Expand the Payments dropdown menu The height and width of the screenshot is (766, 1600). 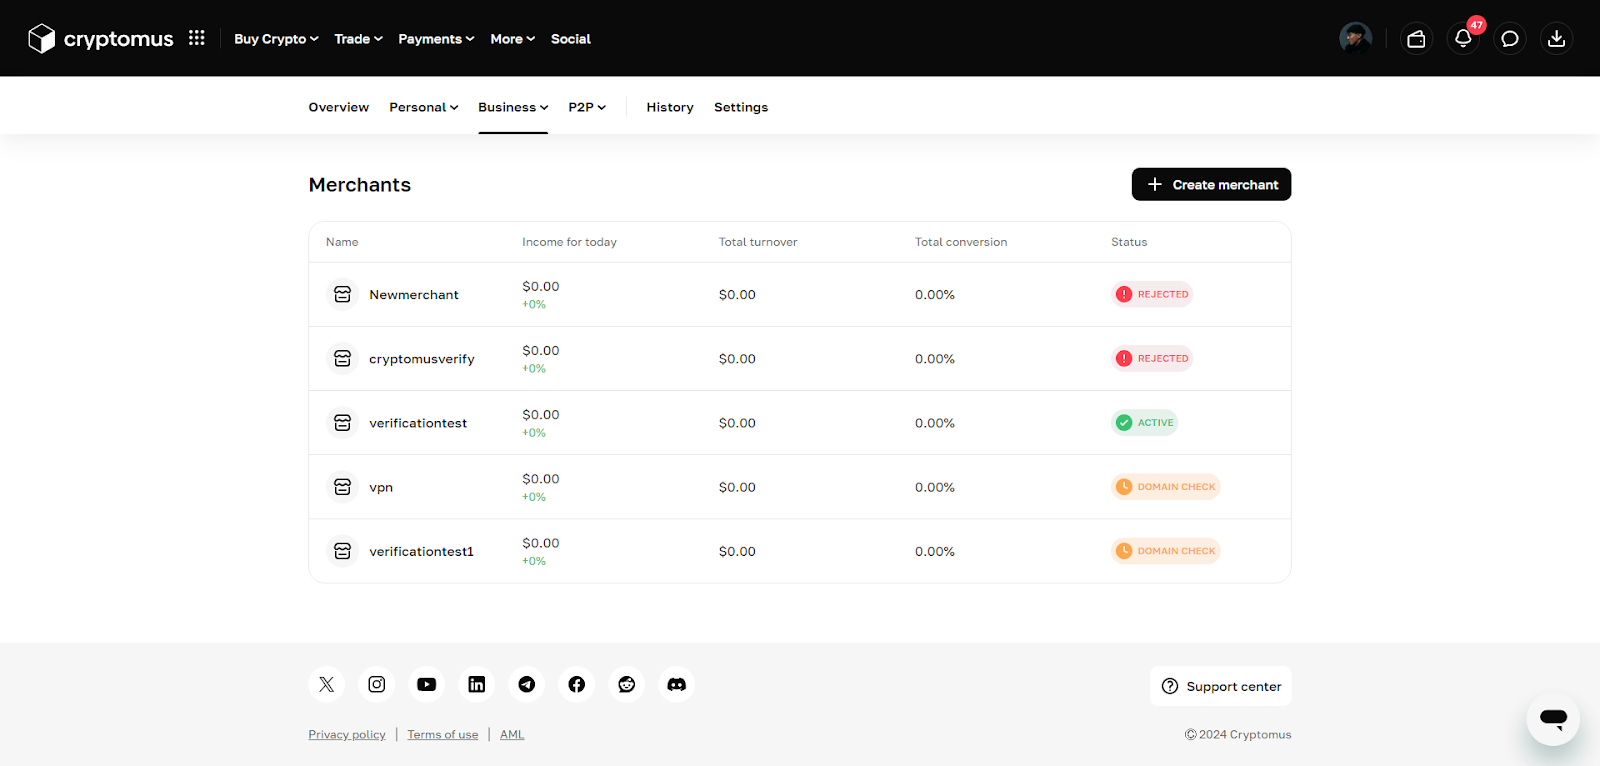436,39
